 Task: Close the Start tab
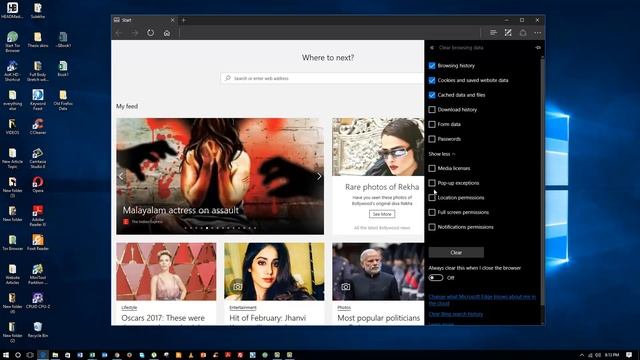[172, 20]
